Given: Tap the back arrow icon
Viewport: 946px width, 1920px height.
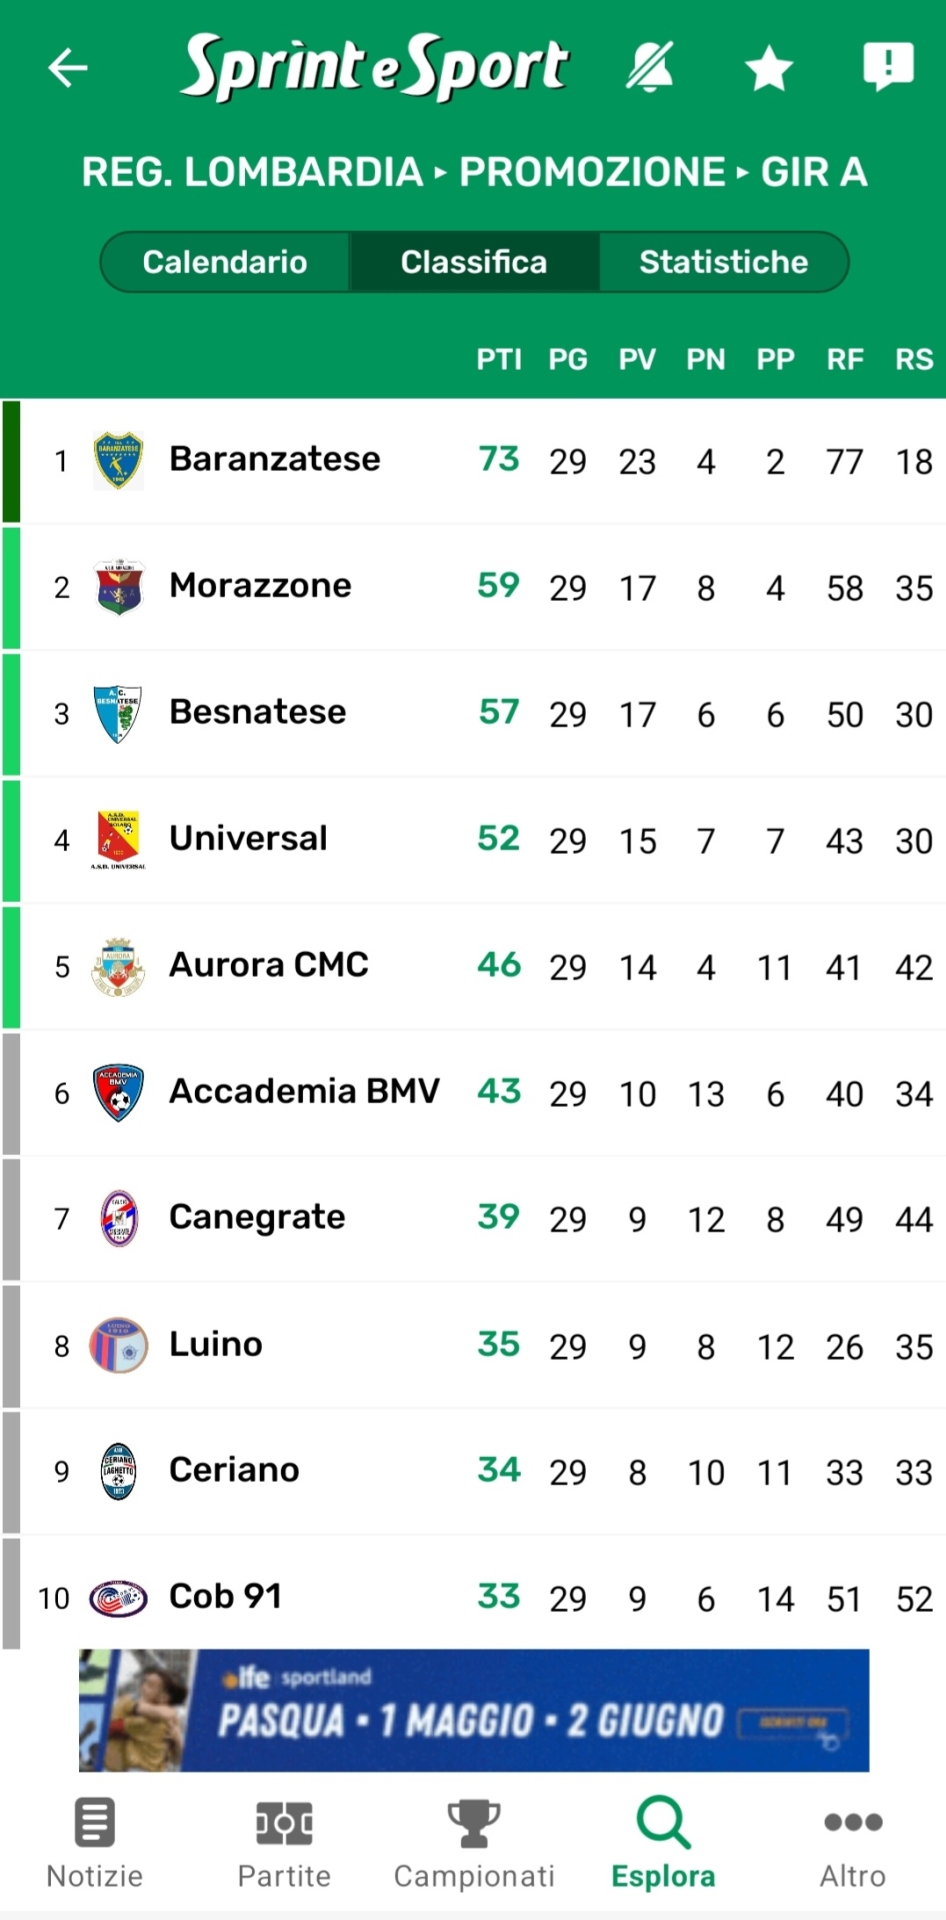Looking at the screenshot, I should (68, 68).
